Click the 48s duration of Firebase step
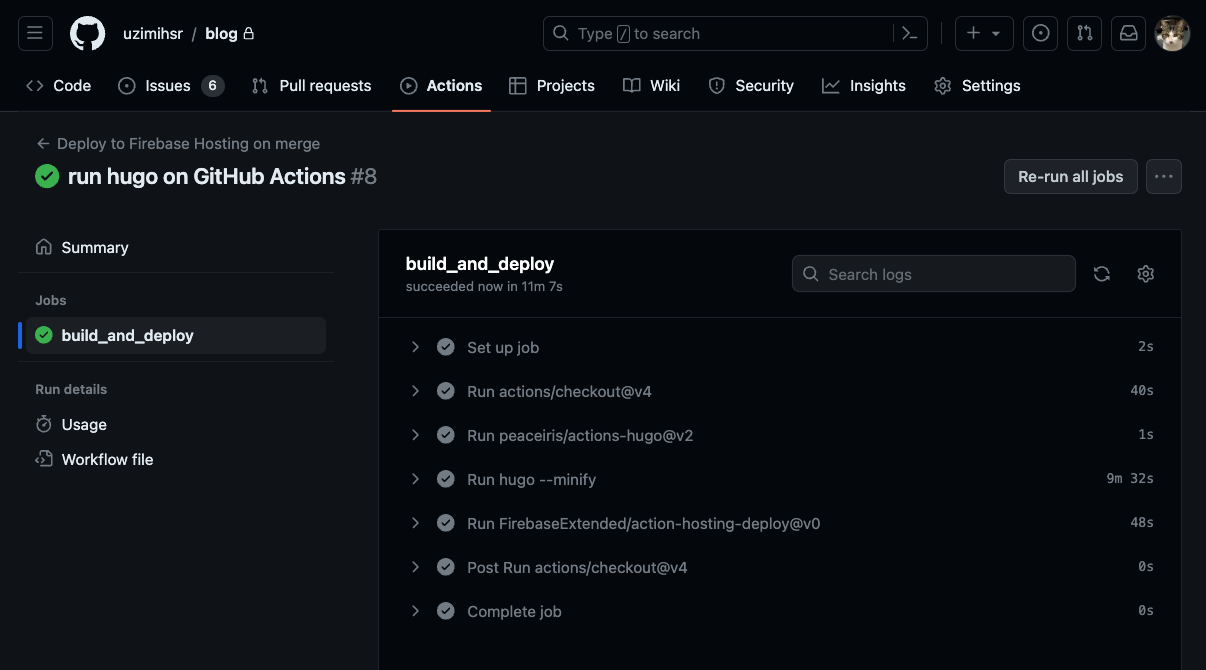This screenshot has width=1206, height=670. (x=1142, y=523)
